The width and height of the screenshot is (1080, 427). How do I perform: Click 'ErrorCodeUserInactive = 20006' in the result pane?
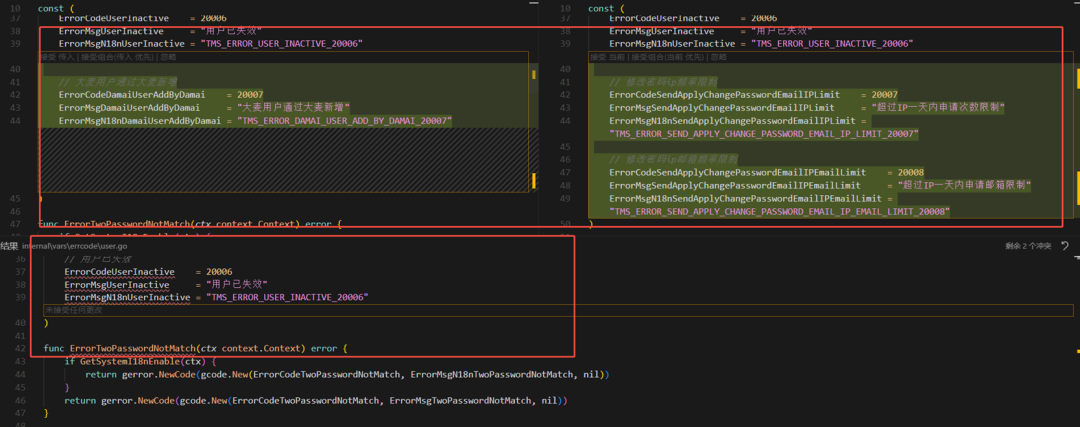[148, 271]
